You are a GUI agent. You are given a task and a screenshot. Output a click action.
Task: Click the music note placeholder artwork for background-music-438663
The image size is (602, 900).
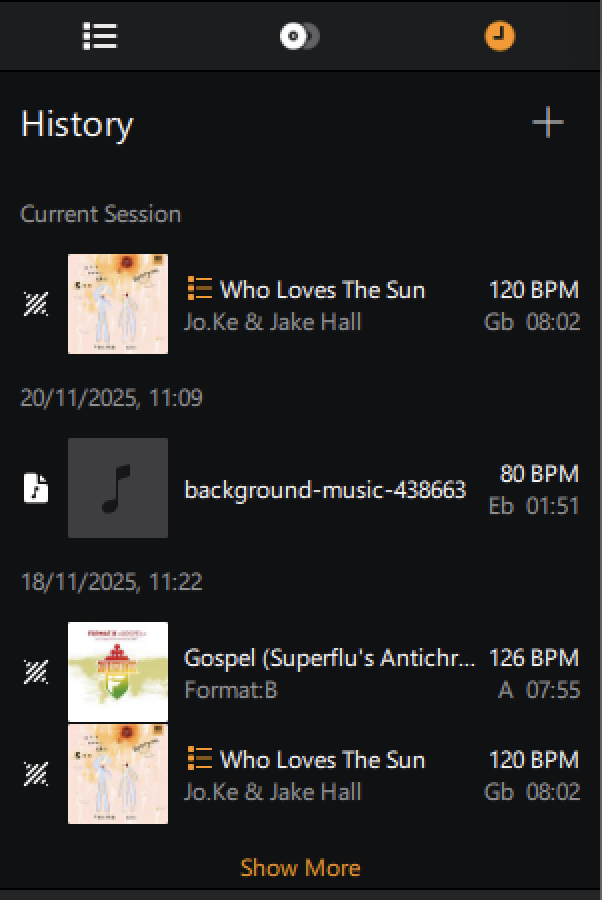point(117,488)
